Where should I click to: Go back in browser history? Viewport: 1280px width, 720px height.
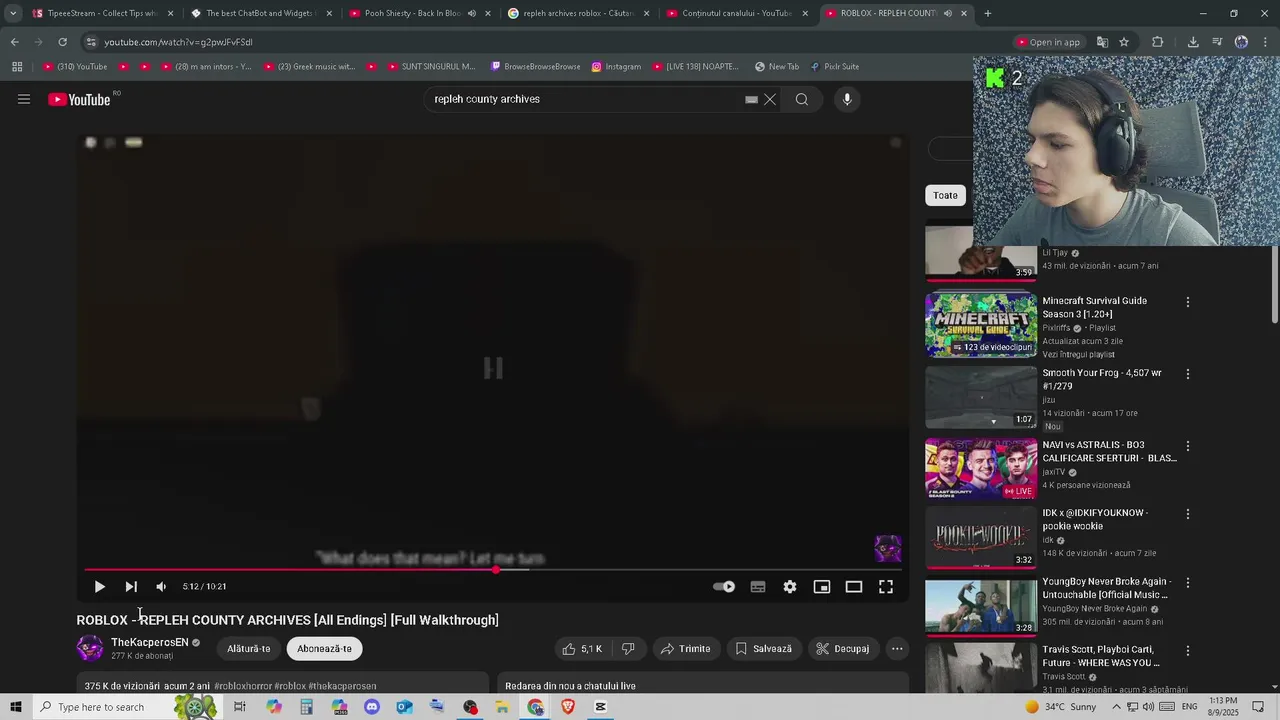(14, 42)
